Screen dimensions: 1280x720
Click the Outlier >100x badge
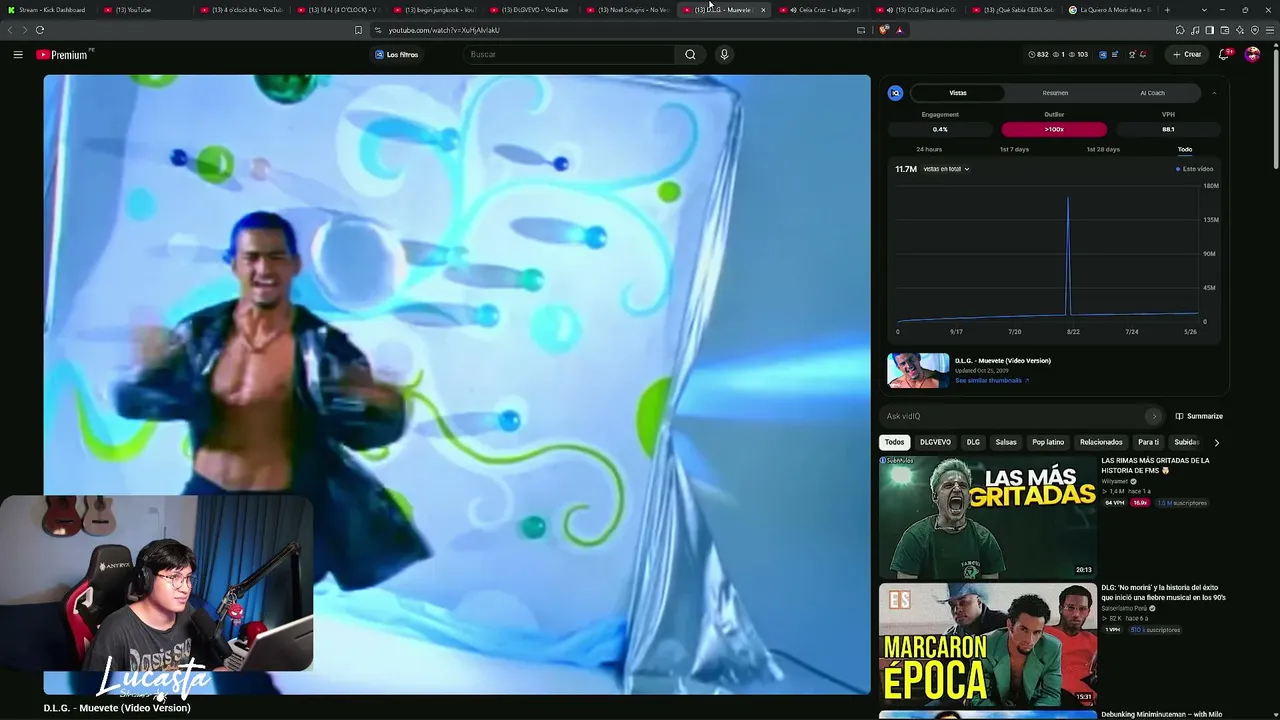1054,129
